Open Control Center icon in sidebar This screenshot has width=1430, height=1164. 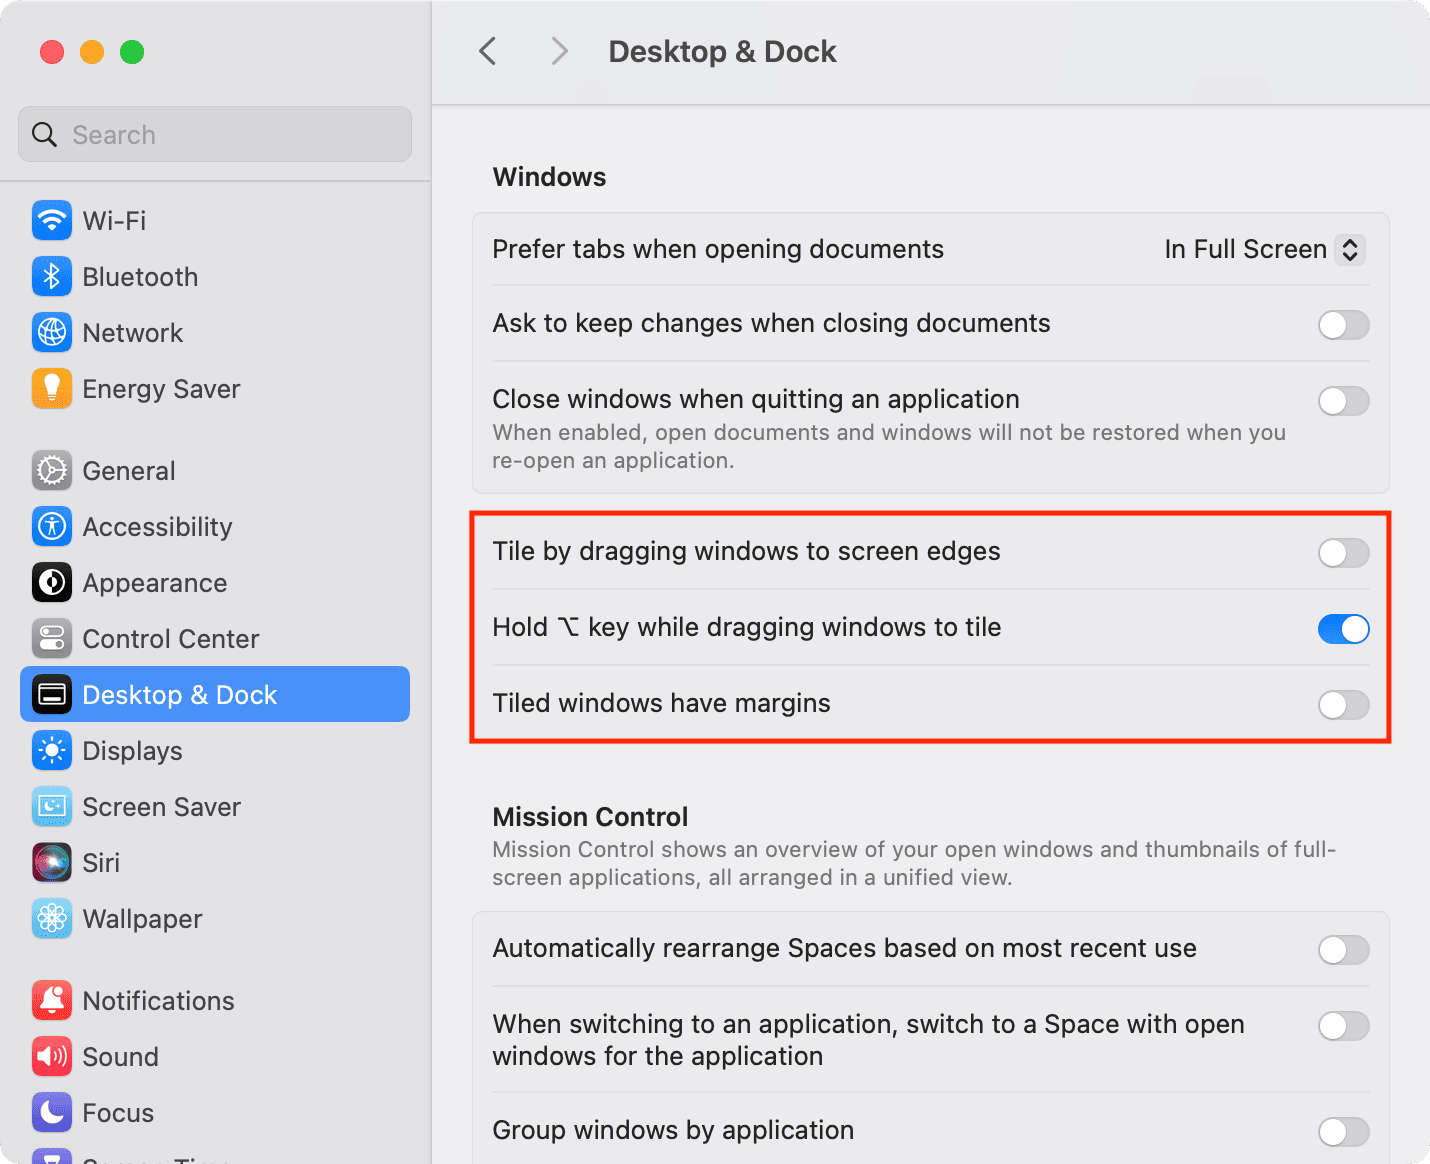tap(51, 639)
